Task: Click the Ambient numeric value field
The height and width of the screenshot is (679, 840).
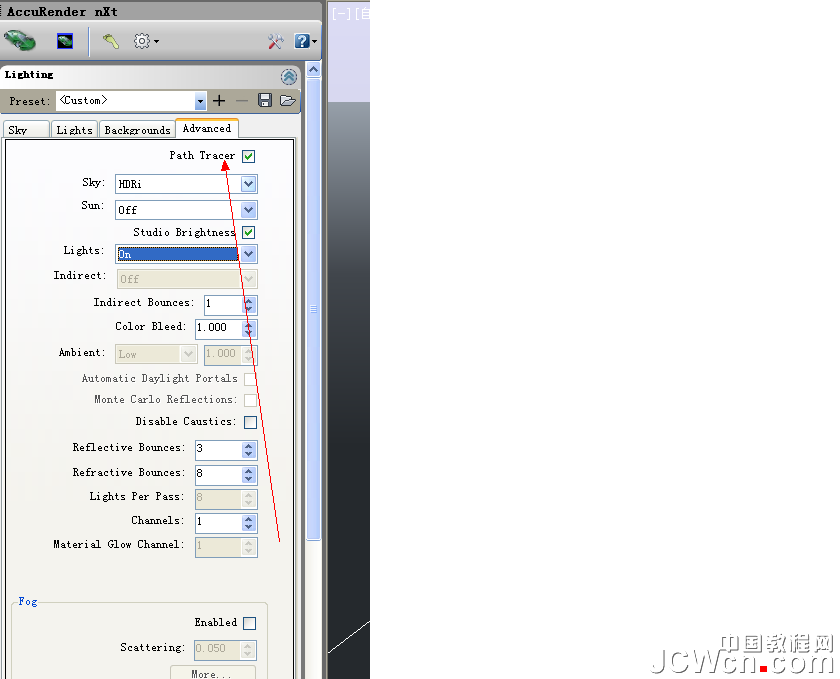Action: [223, 354]
